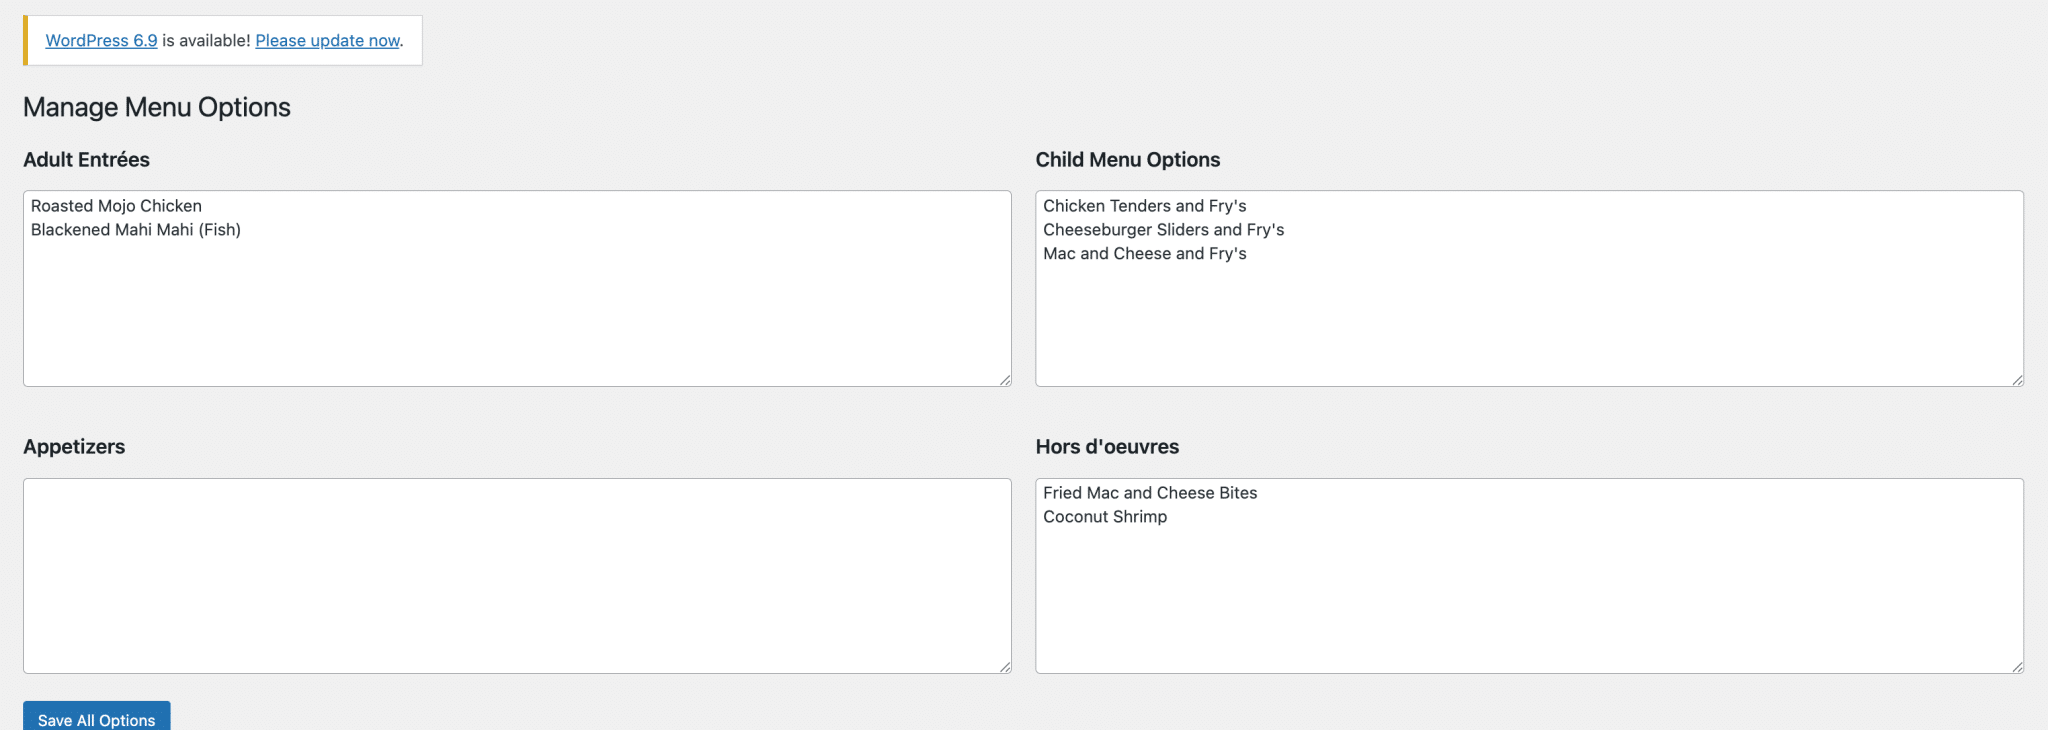Place cursor on Chicken Tenders and Fry's line
Viewport: 2048px width, 730px height.
[1144, 206]
